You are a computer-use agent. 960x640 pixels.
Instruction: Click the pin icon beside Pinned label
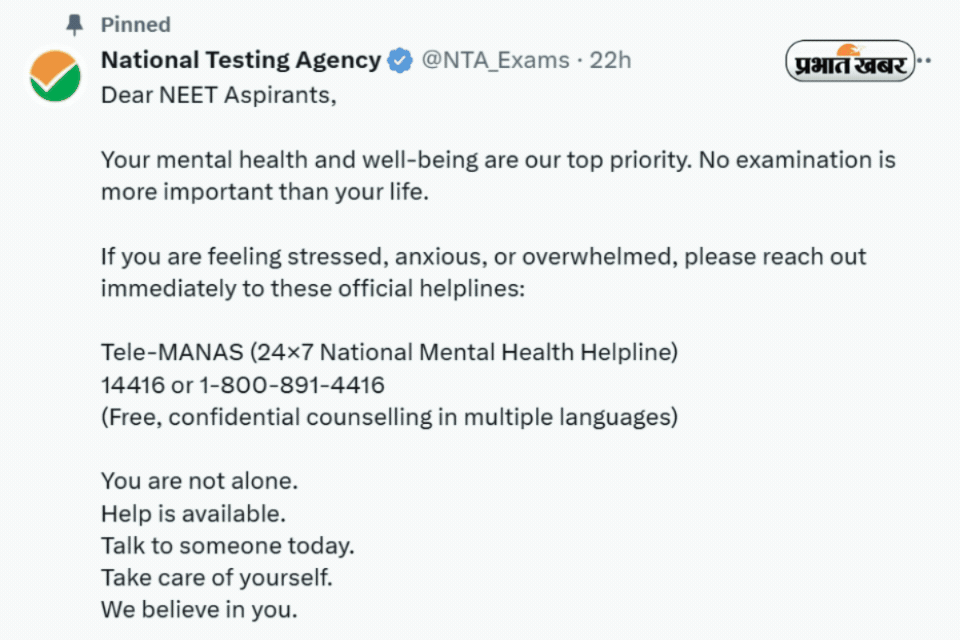coord(74,24)
